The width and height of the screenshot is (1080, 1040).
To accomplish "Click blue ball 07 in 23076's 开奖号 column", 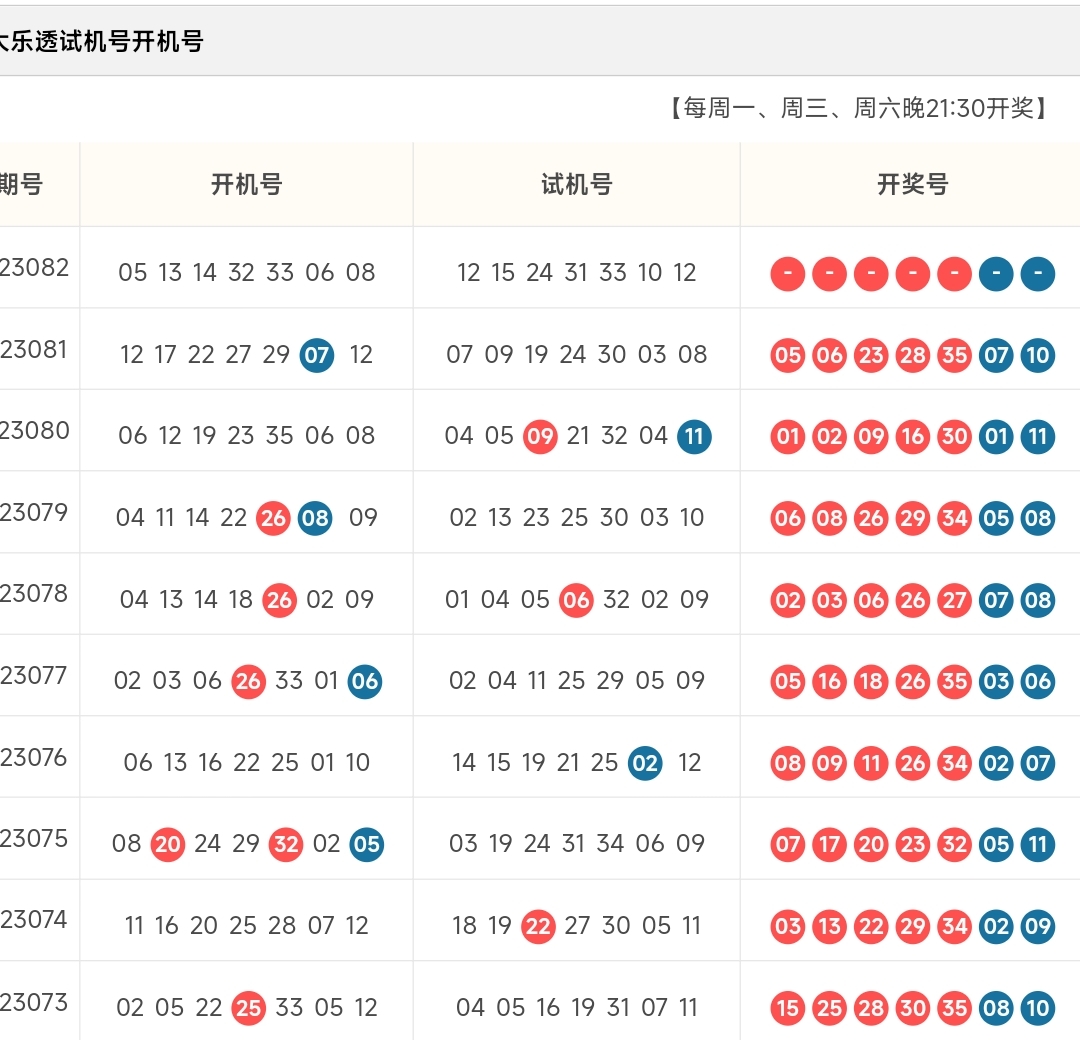I will (1038, 763).
